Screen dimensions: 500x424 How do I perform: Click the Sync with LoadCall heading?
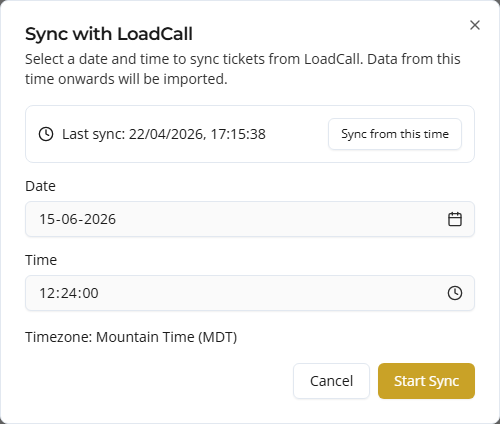(x=109, y=34)
